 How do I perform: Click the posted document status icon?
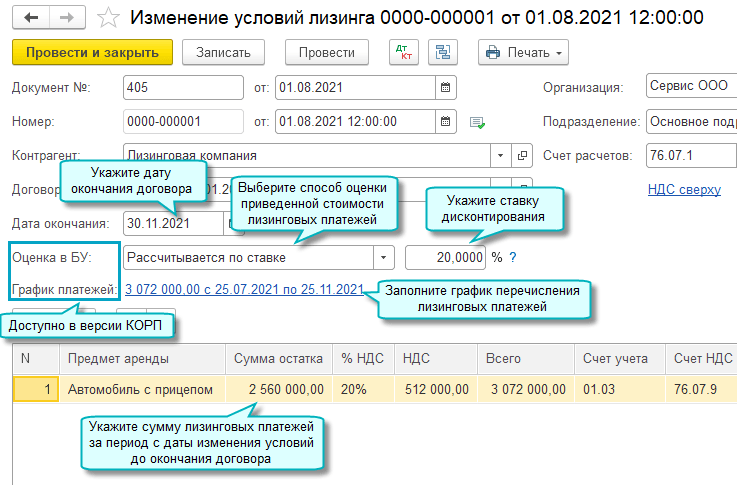click(478, 123)
